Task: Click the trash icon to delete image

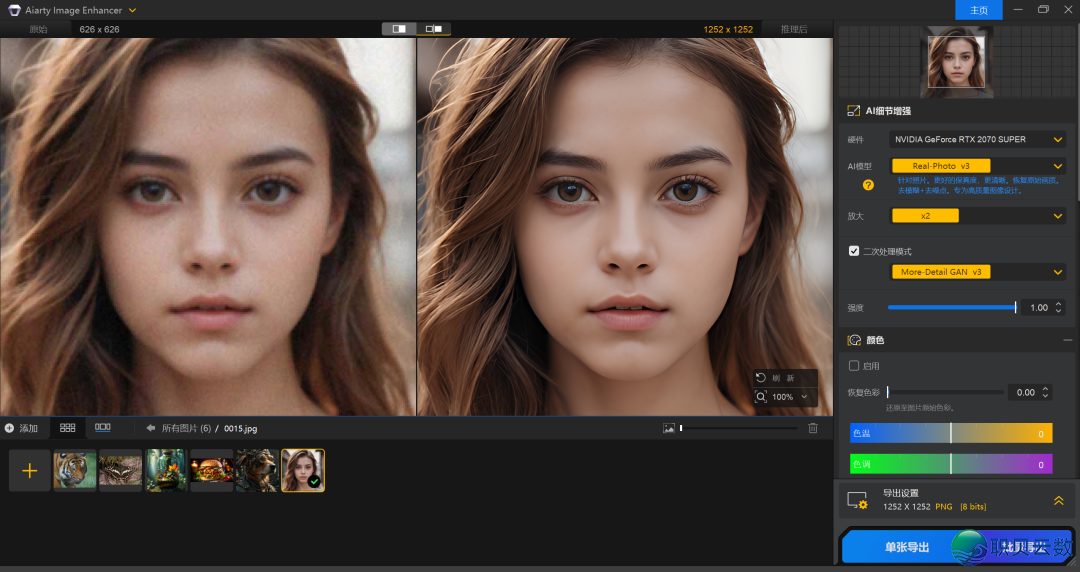Action: pos(813,428)
